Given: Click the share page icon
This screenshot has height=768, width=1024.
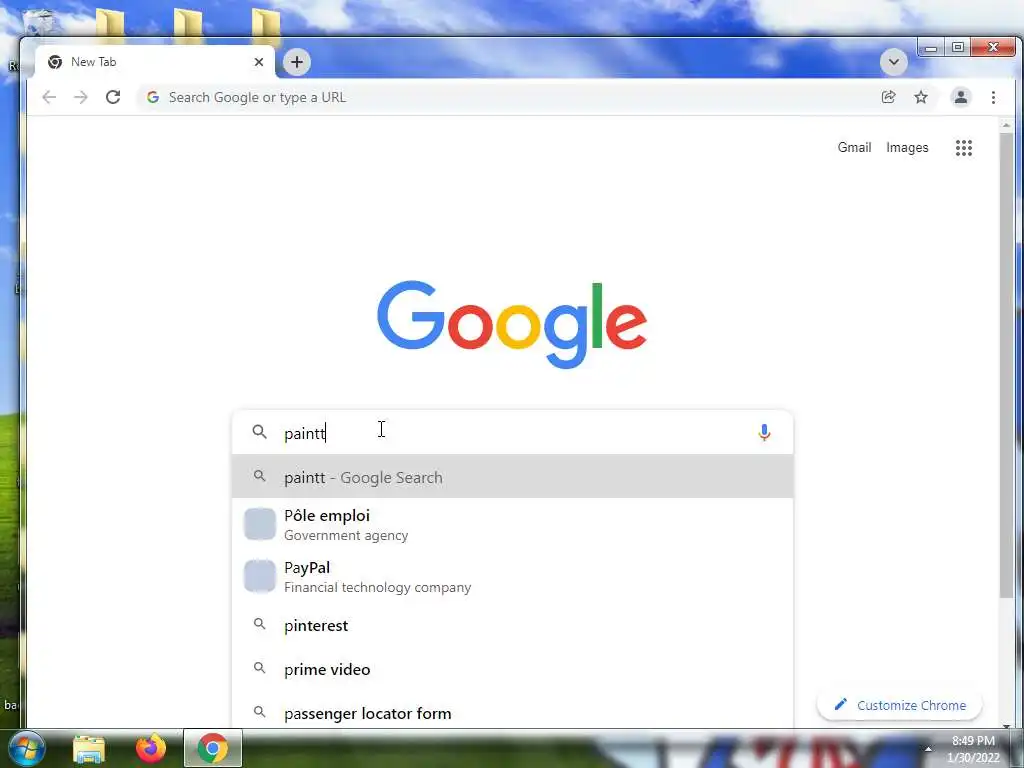Looking at the screenshot, I should tap(888, 97).
